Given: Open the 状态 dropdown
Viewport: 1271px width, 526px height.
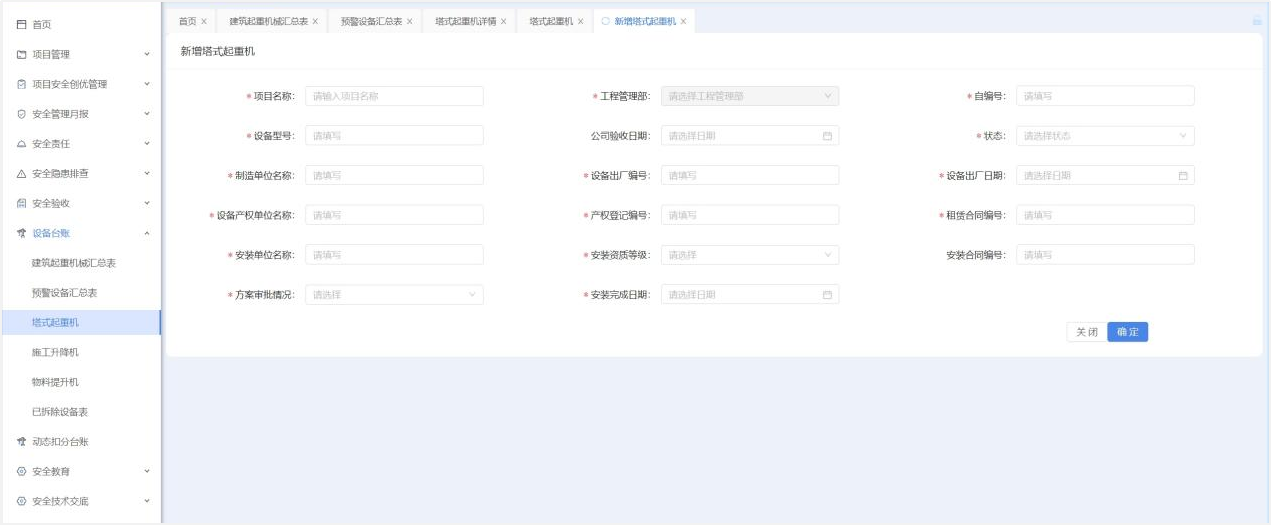Looking at the screenshot, I should pyautogui.click(x=1104, y=136).
